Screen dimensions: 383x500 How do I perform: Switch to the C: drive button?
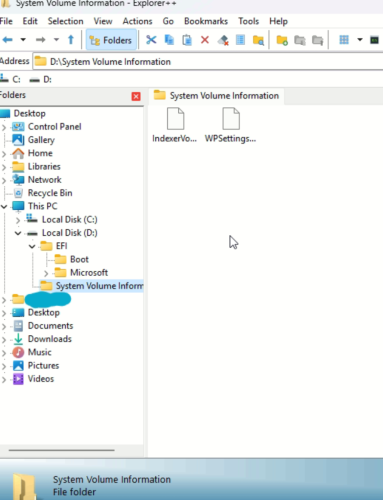(11, 79)
